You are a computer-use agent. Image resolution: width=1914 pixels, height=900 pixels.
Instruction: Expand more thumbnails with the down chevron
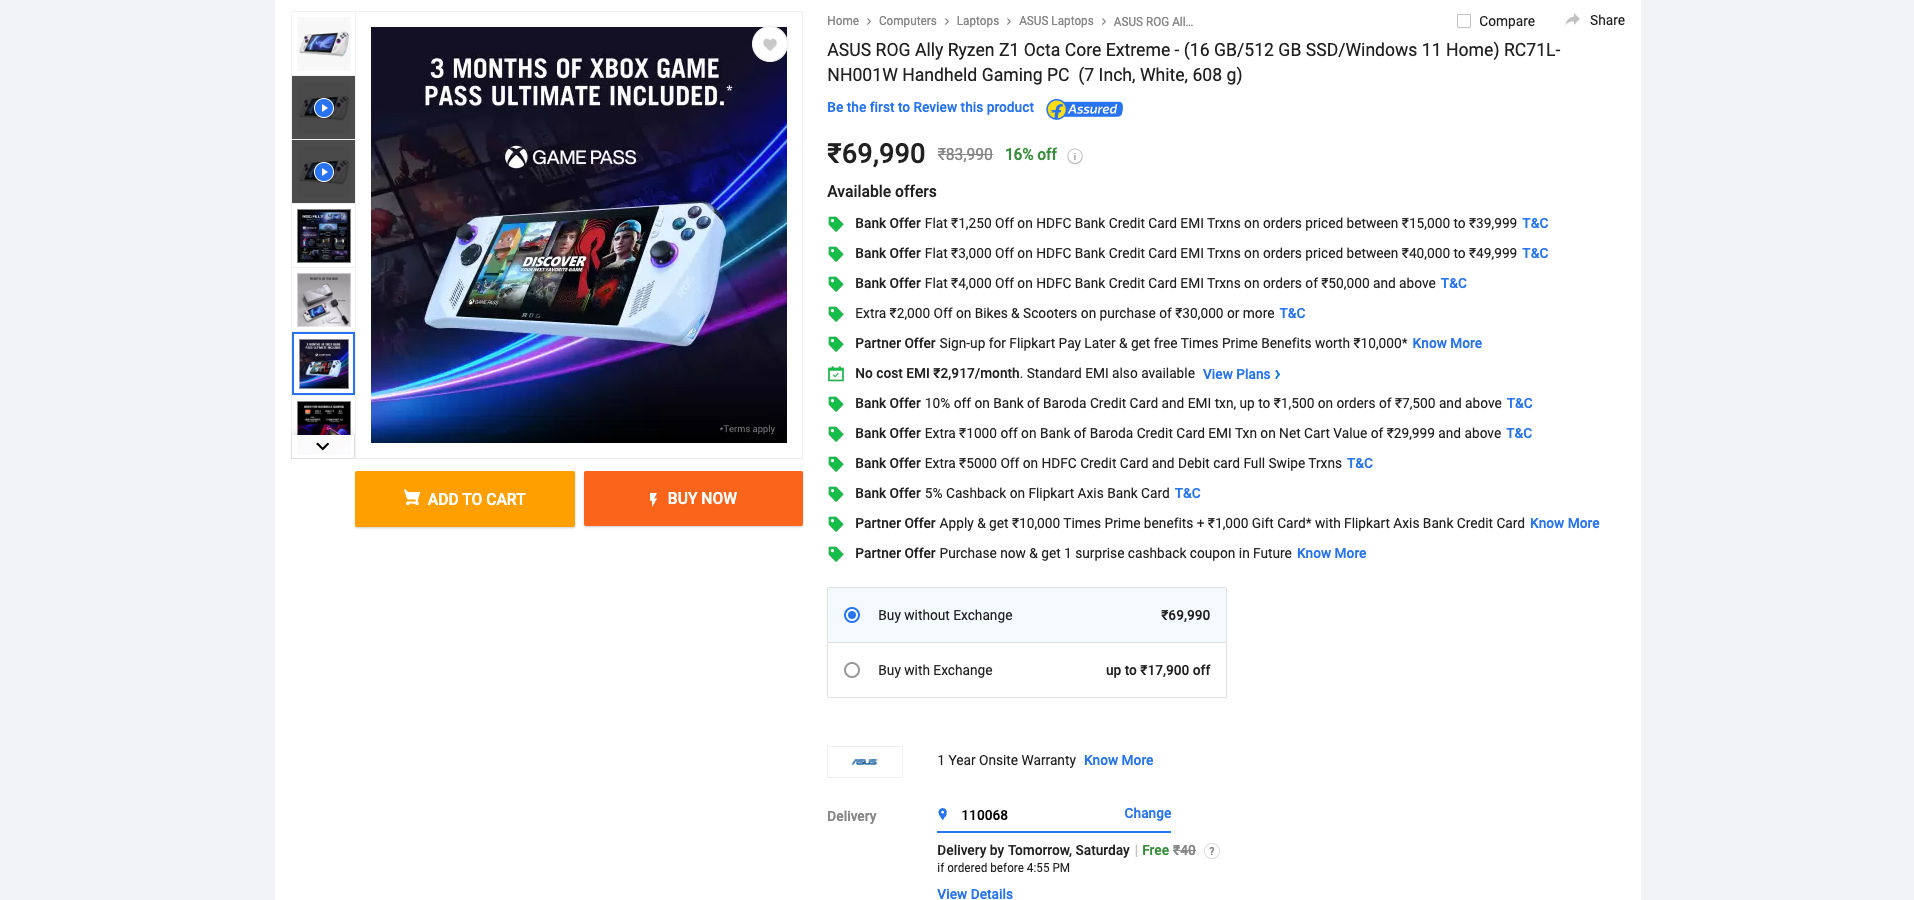pos(322,446)
